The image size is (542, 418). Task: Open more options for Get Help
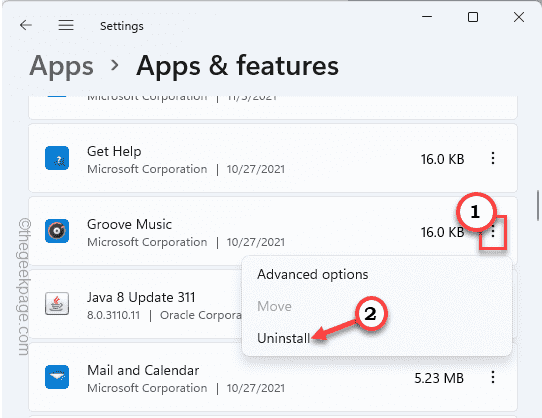[493, 158]
